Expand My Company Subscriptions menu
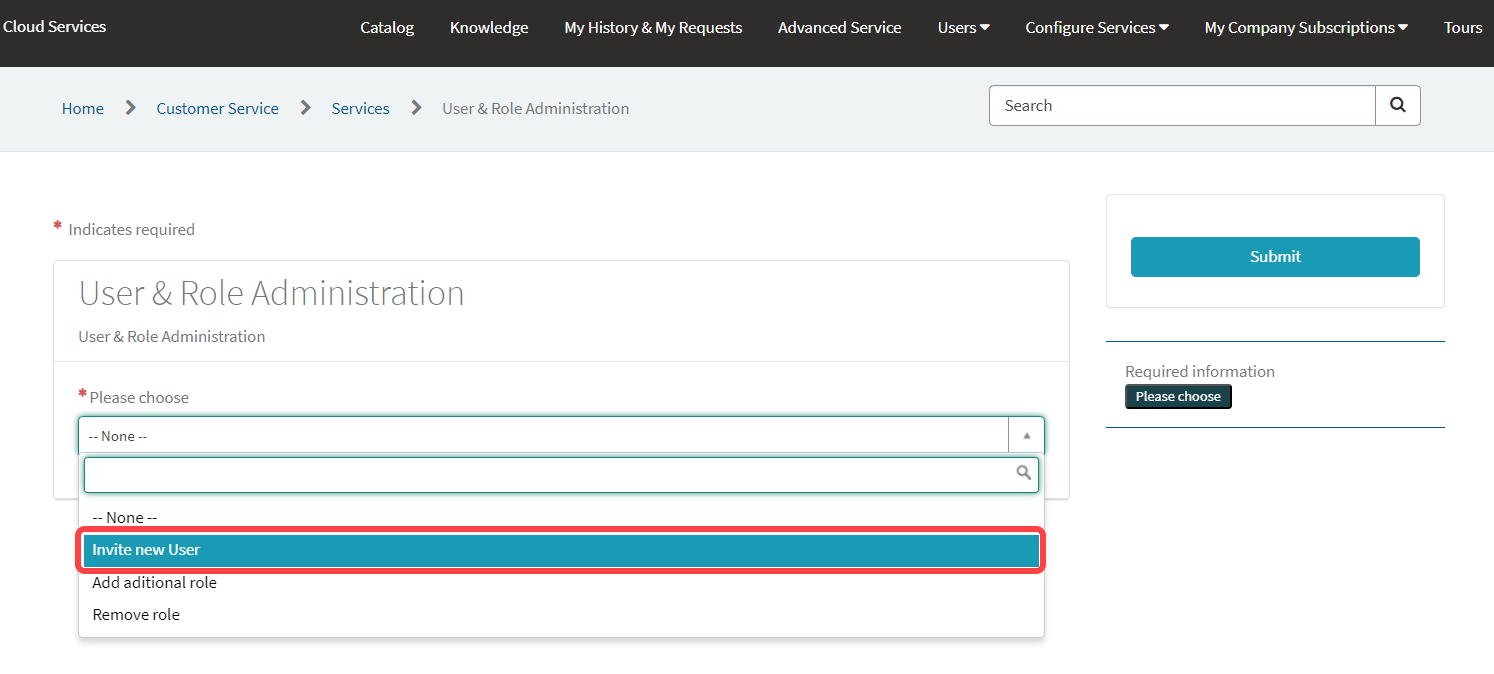1494x674 pixels. tap(1305, 28)
